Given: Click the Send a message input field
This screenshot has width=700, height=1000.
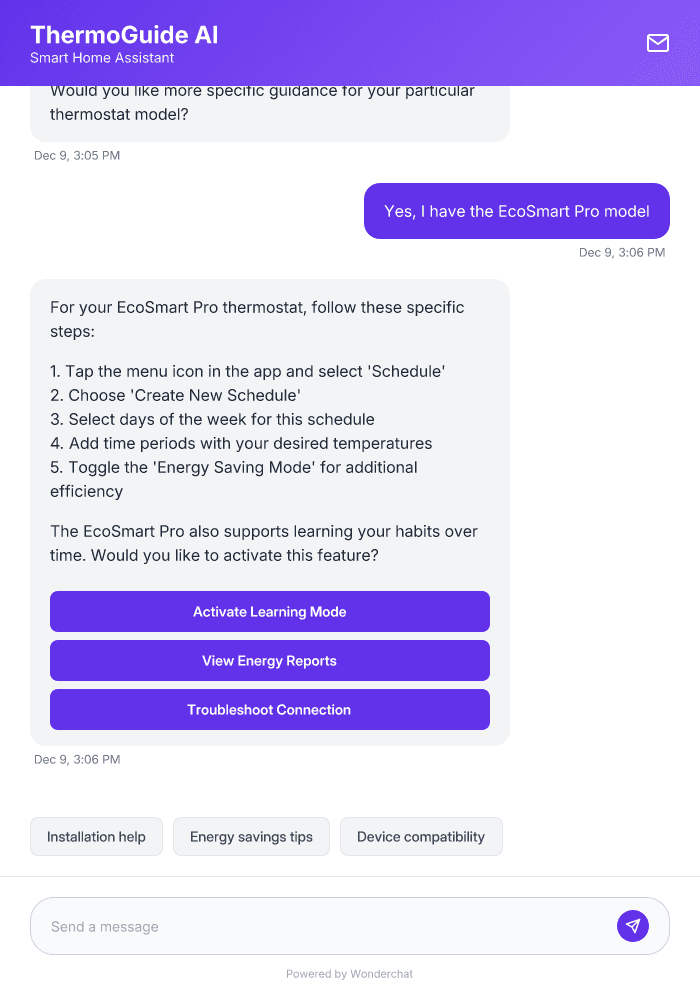Looking at the screenshot, I should (300, 925).
